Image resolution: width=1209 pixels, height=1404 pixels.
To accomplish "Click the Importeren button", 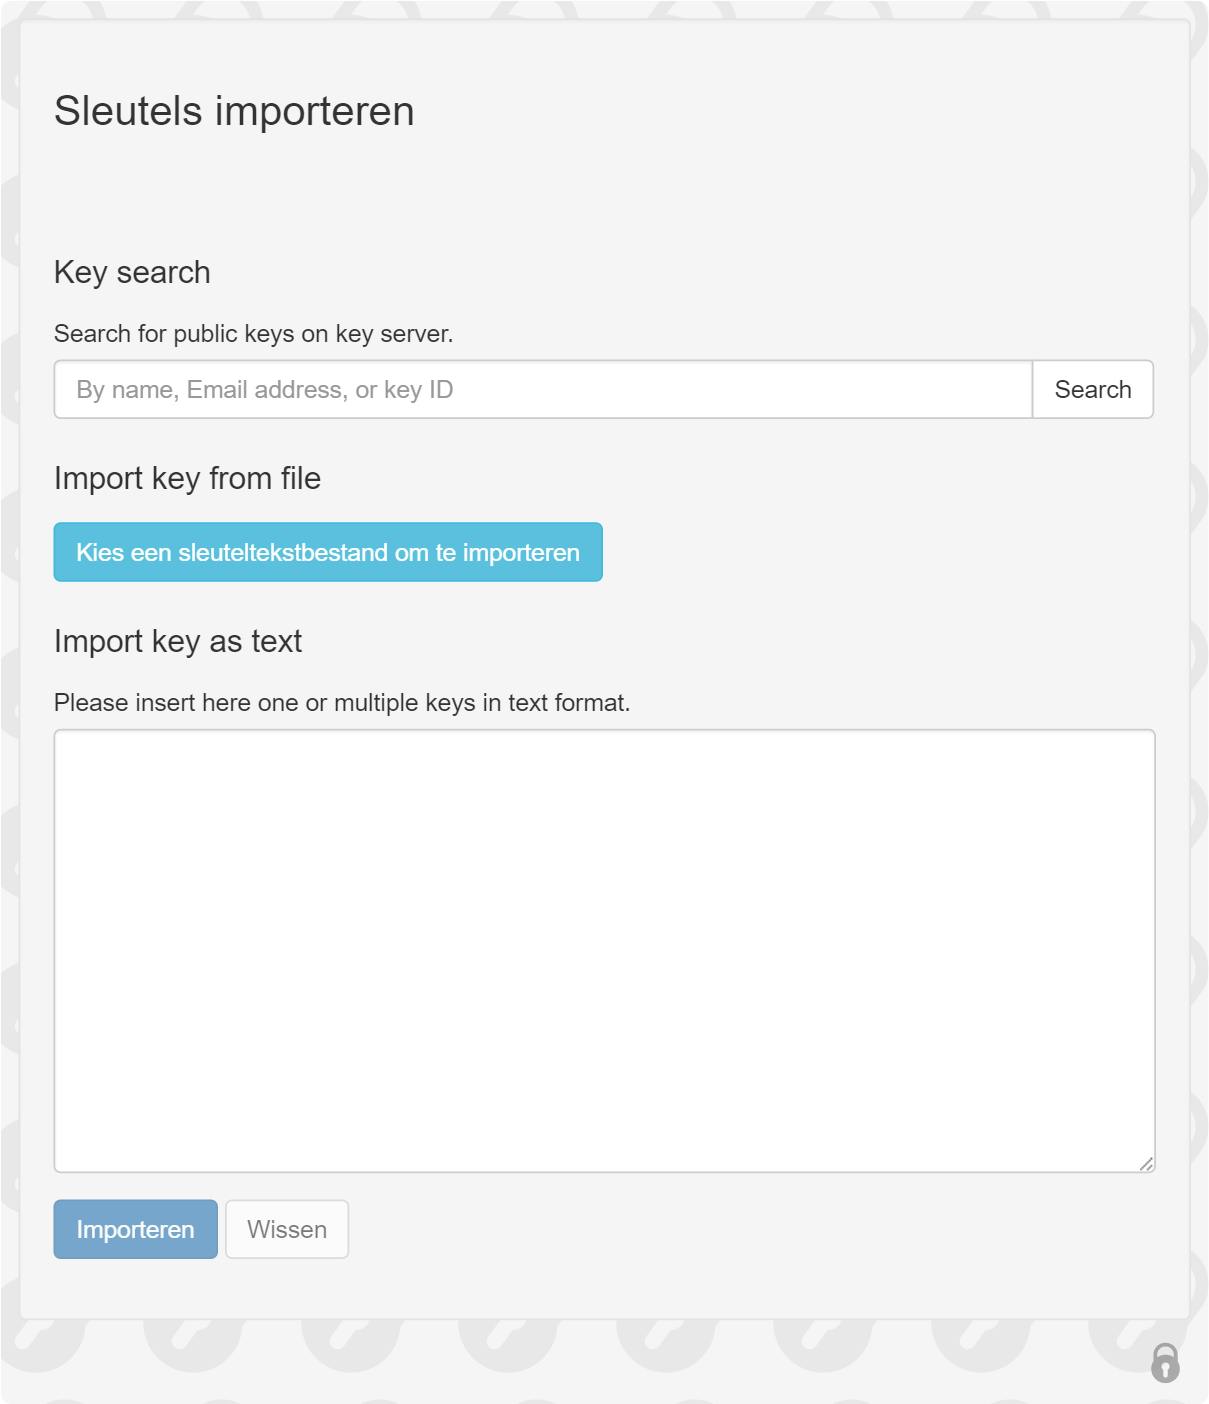I will 135,1229.
